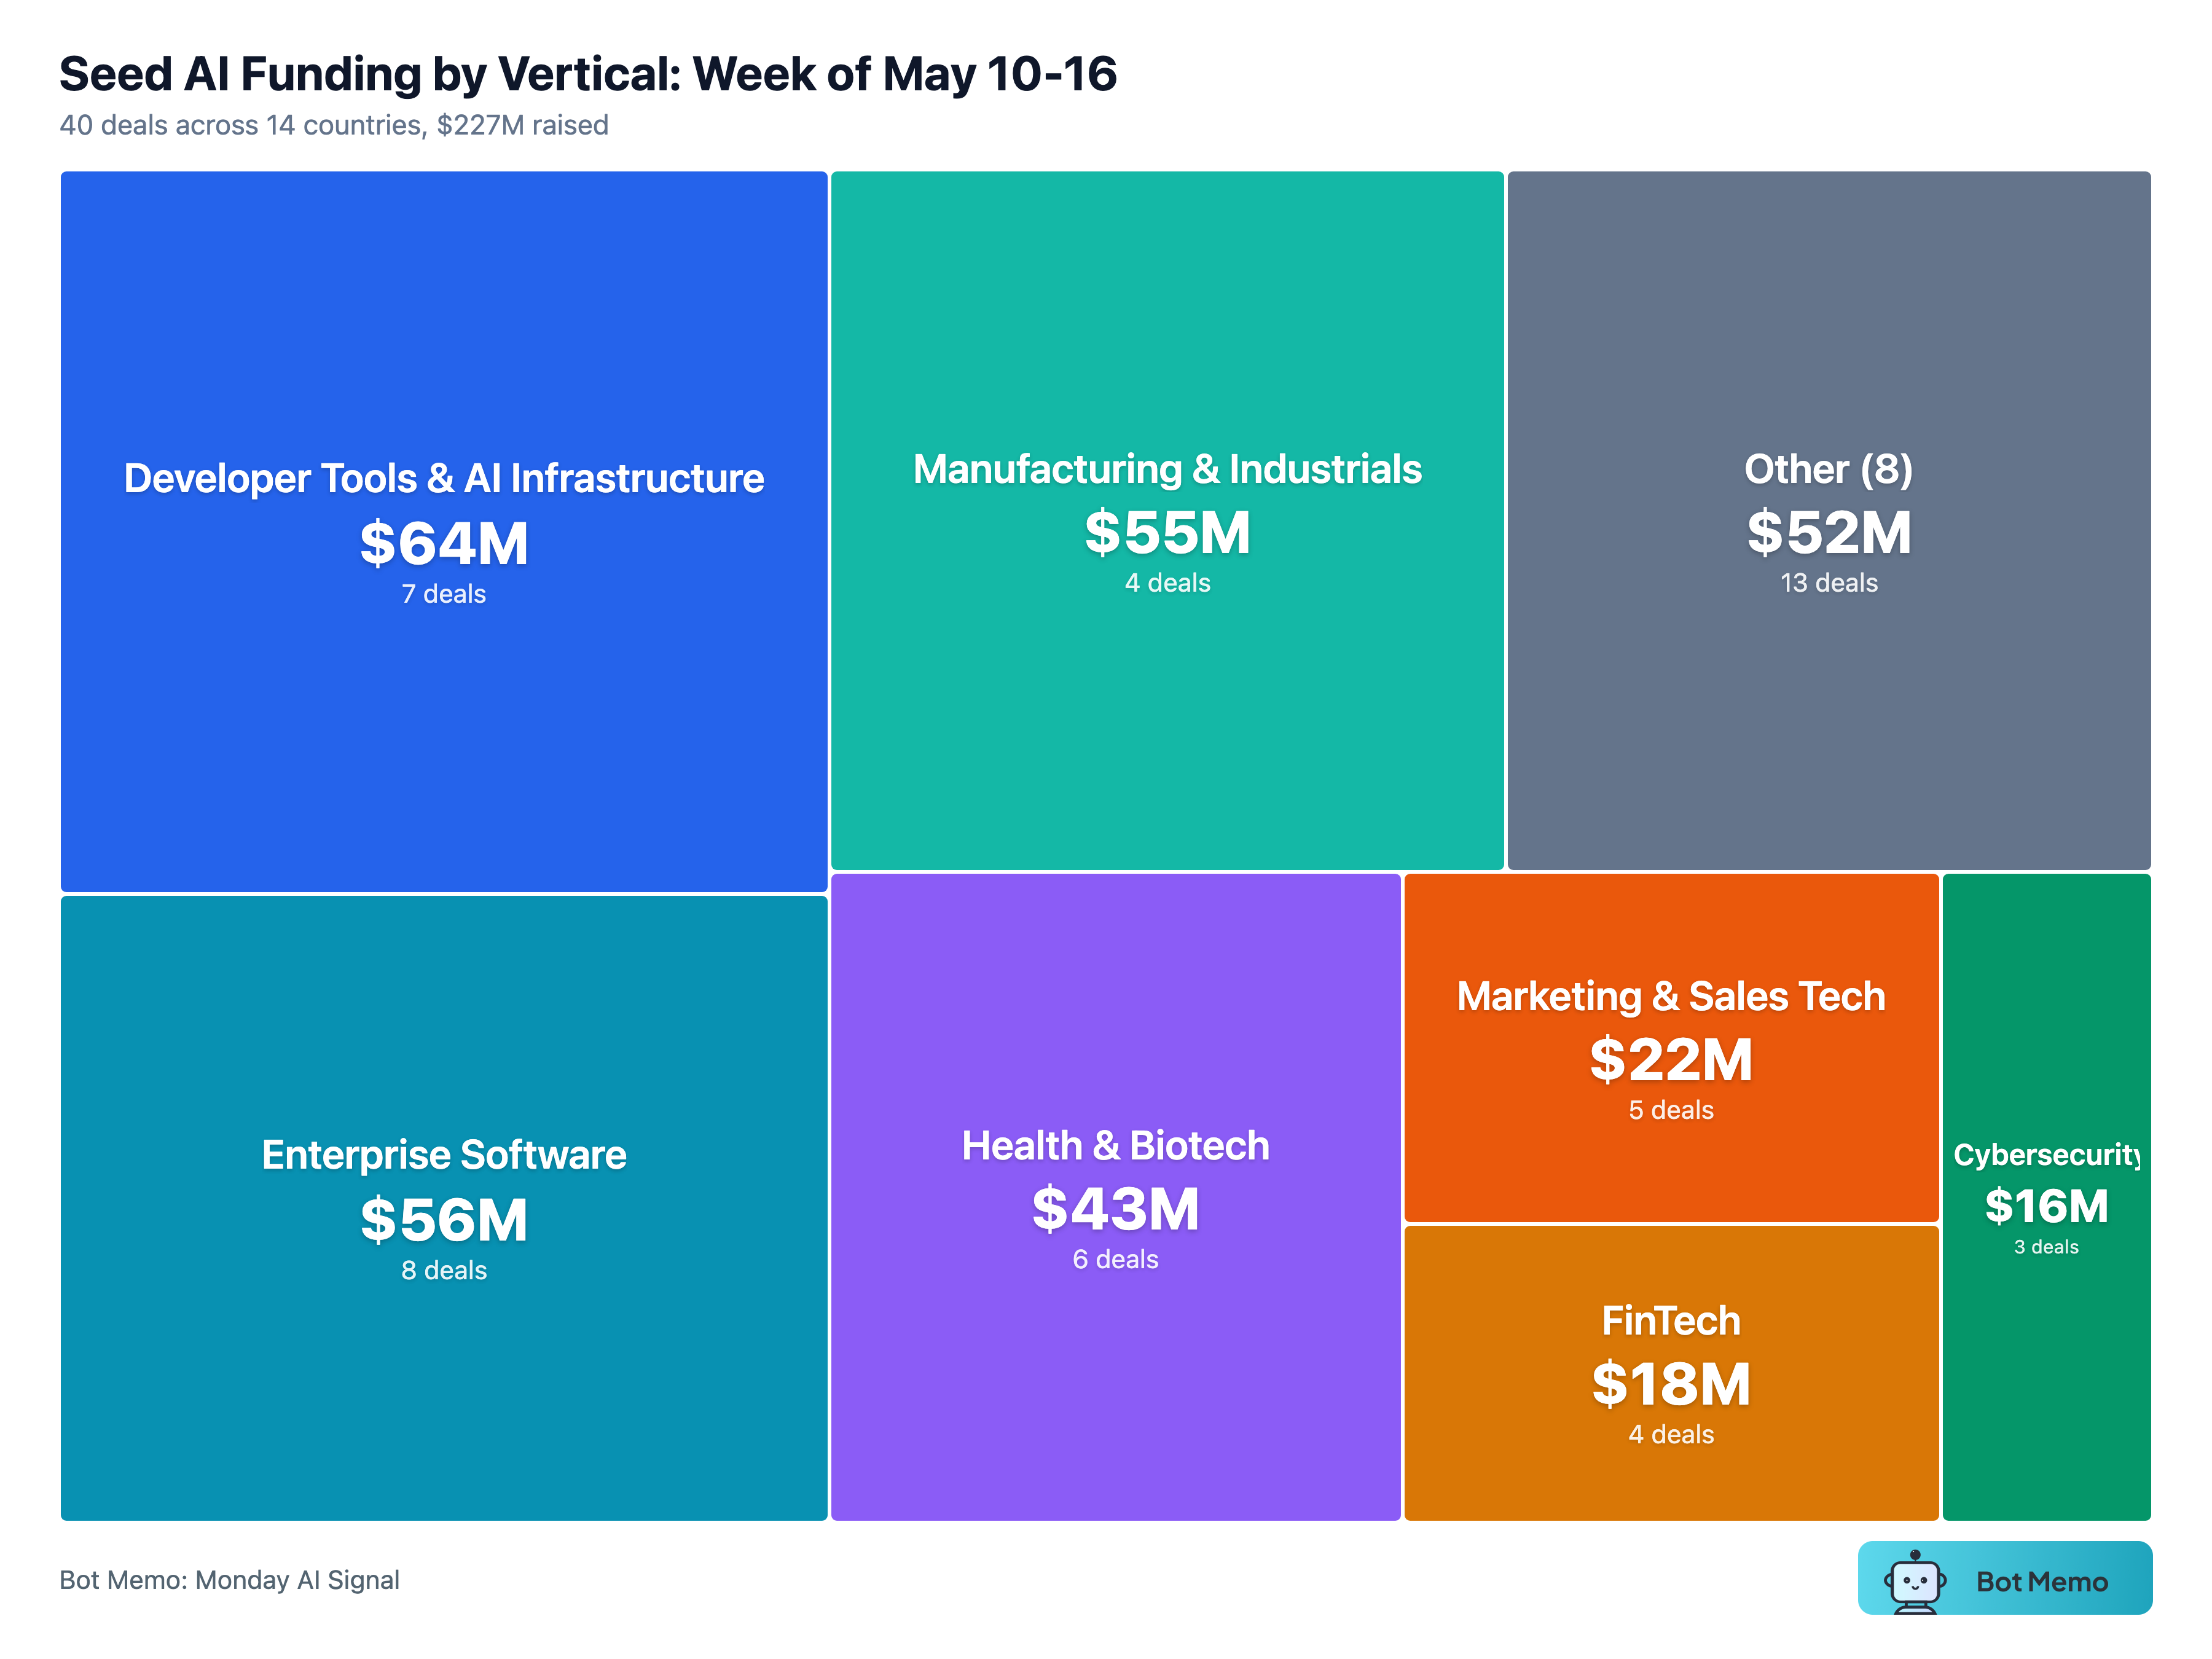Select the Marketing & Sales Tech tile
Image resolution: width=2212 pixels, height=1659 pixels.
click(1671, 1047)
